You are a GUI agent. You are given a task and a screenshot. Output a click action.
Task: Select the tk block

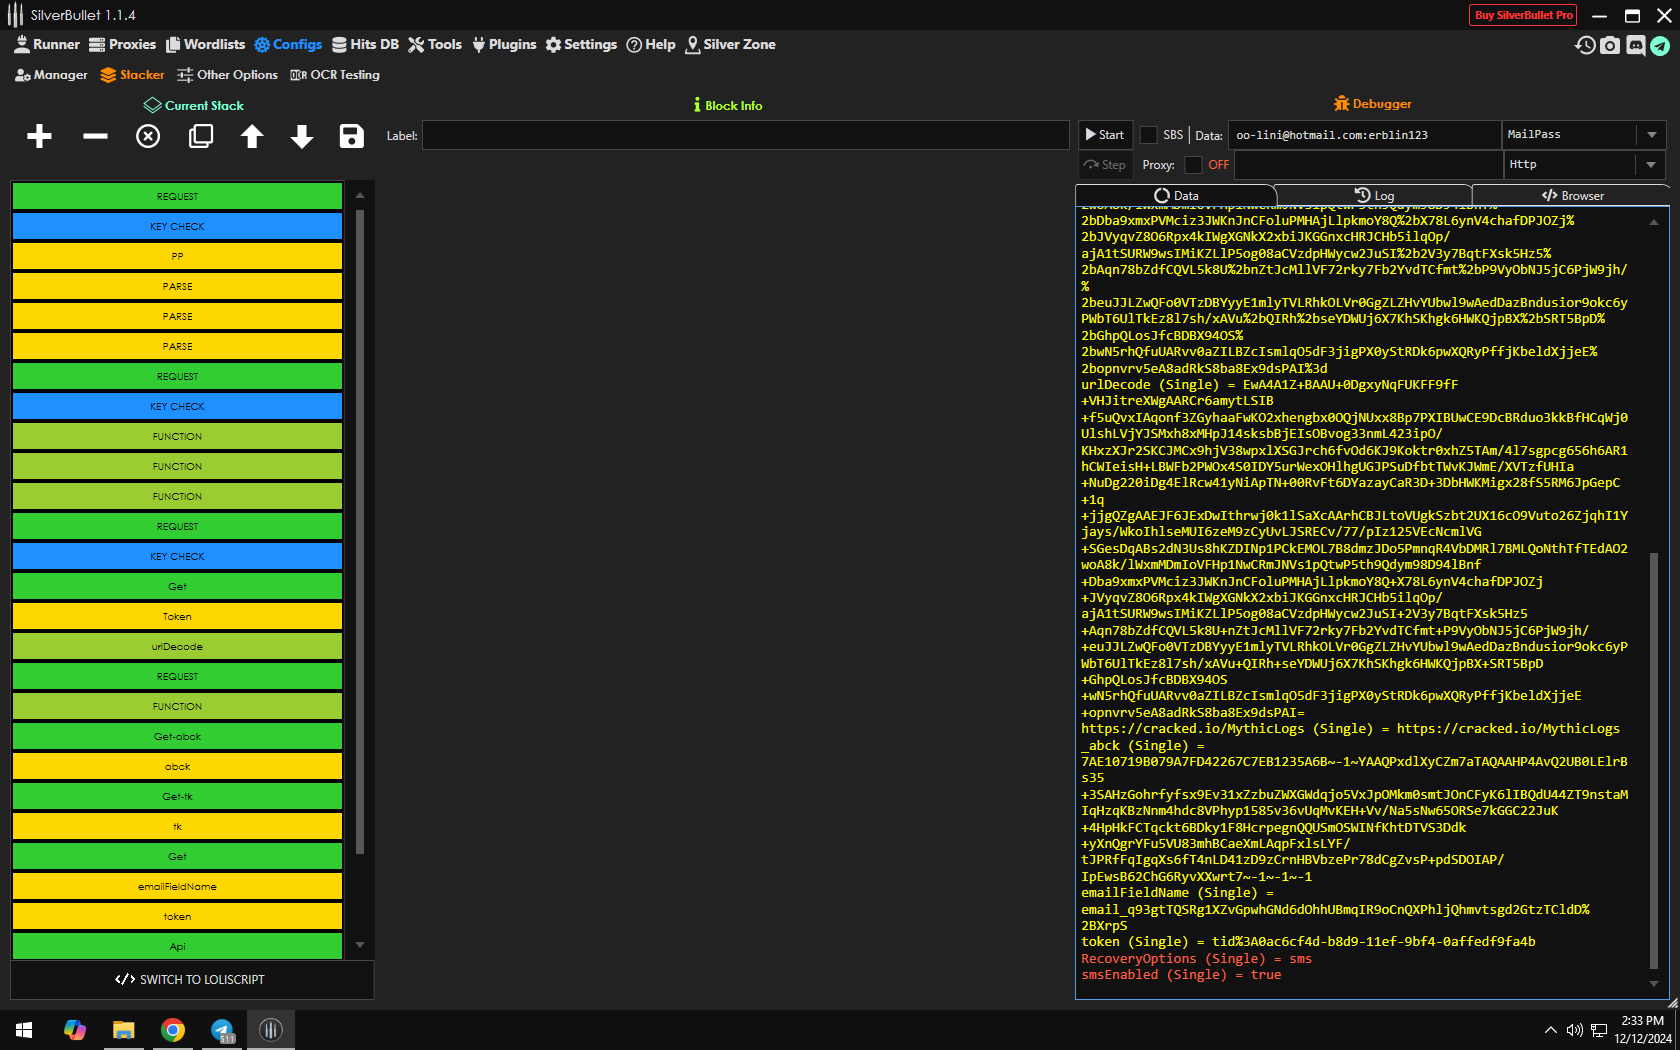point(177,826)
